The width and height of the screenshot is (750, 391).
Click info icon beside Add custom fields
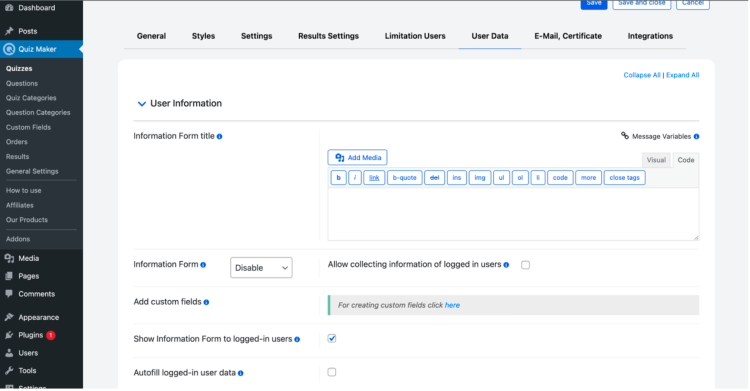[206, 302]
